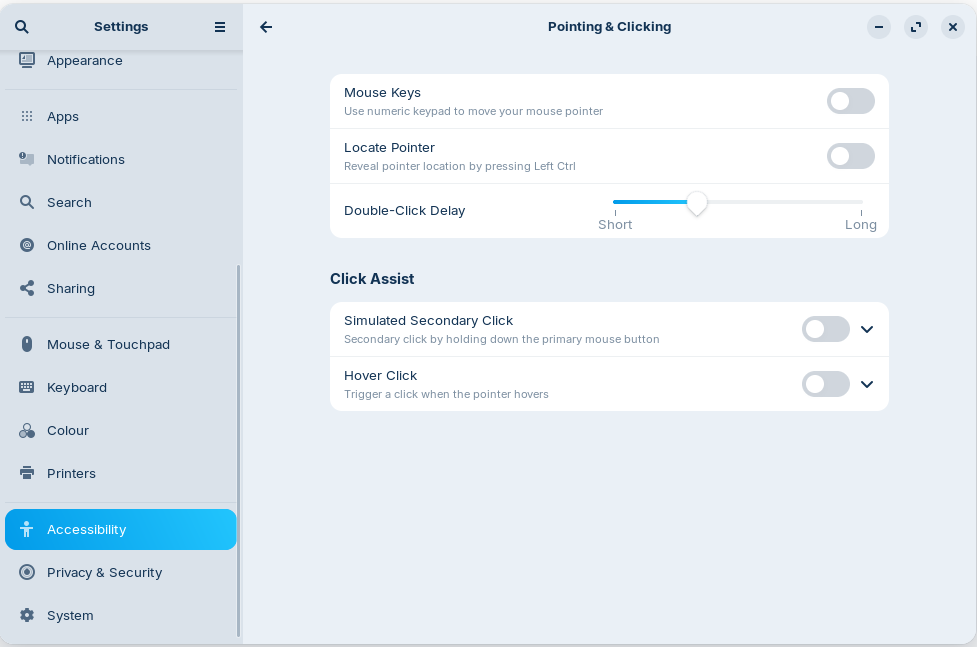
Task: Open Keyboard settings in the sidebar
Action: 77,387
